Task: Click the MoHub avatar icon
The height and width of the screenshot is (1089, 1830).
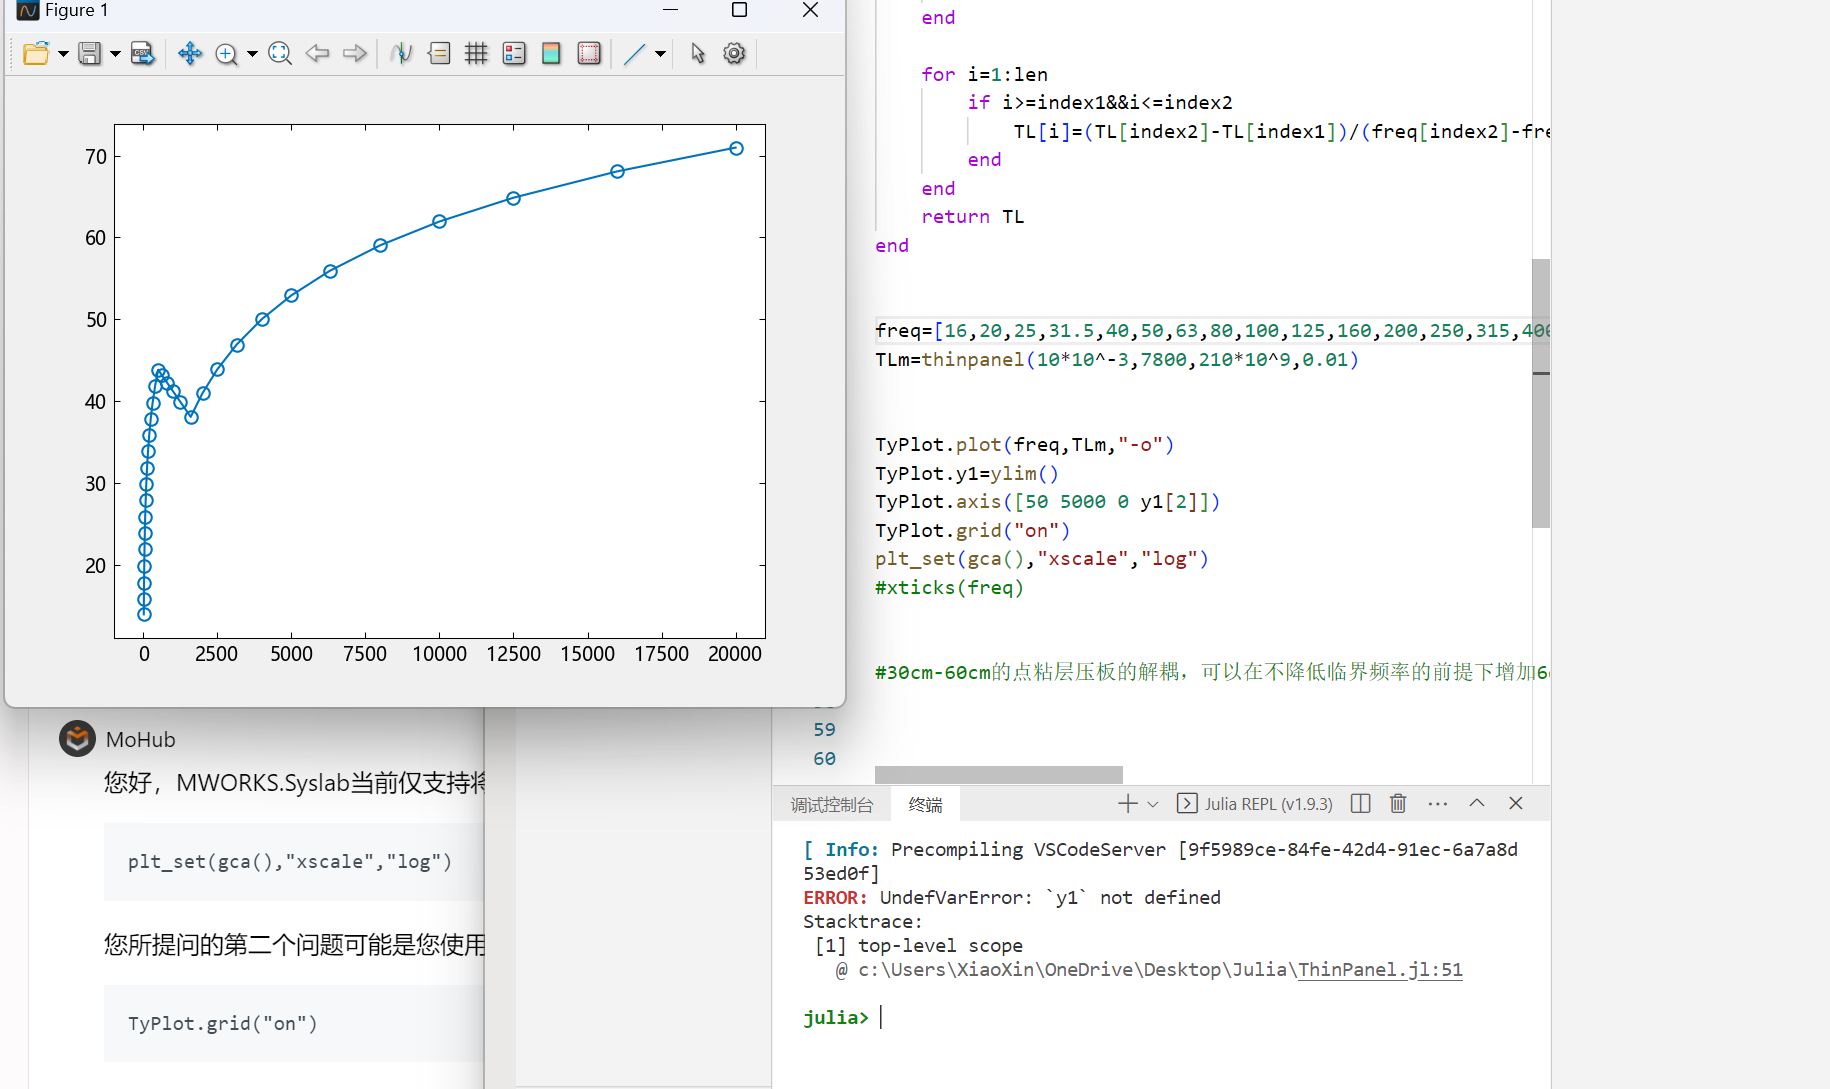Action: (x=77, y=739)
